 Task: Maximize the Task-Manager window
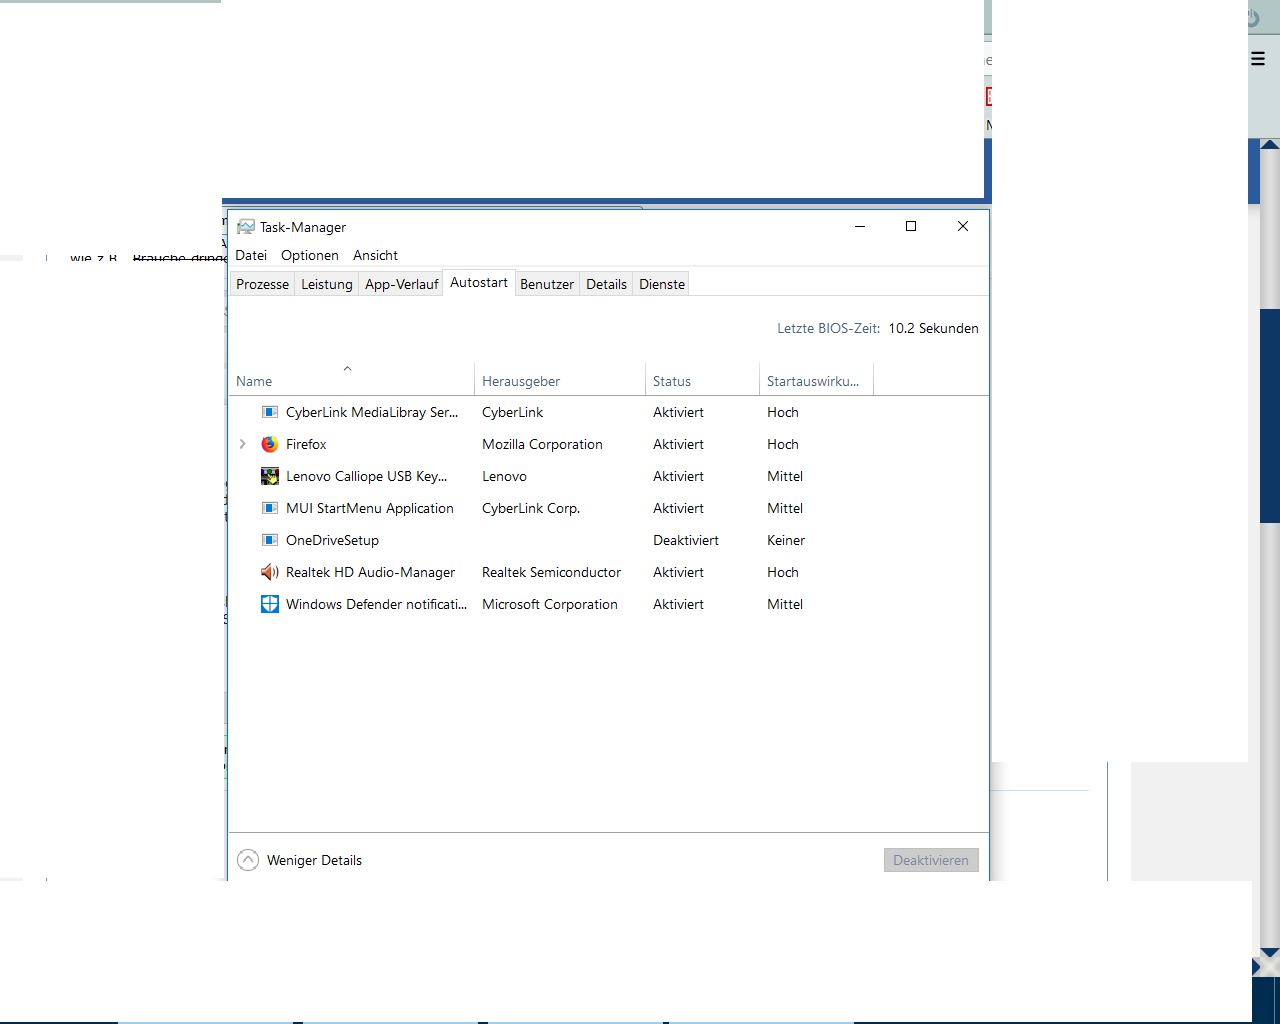(911, 226)
